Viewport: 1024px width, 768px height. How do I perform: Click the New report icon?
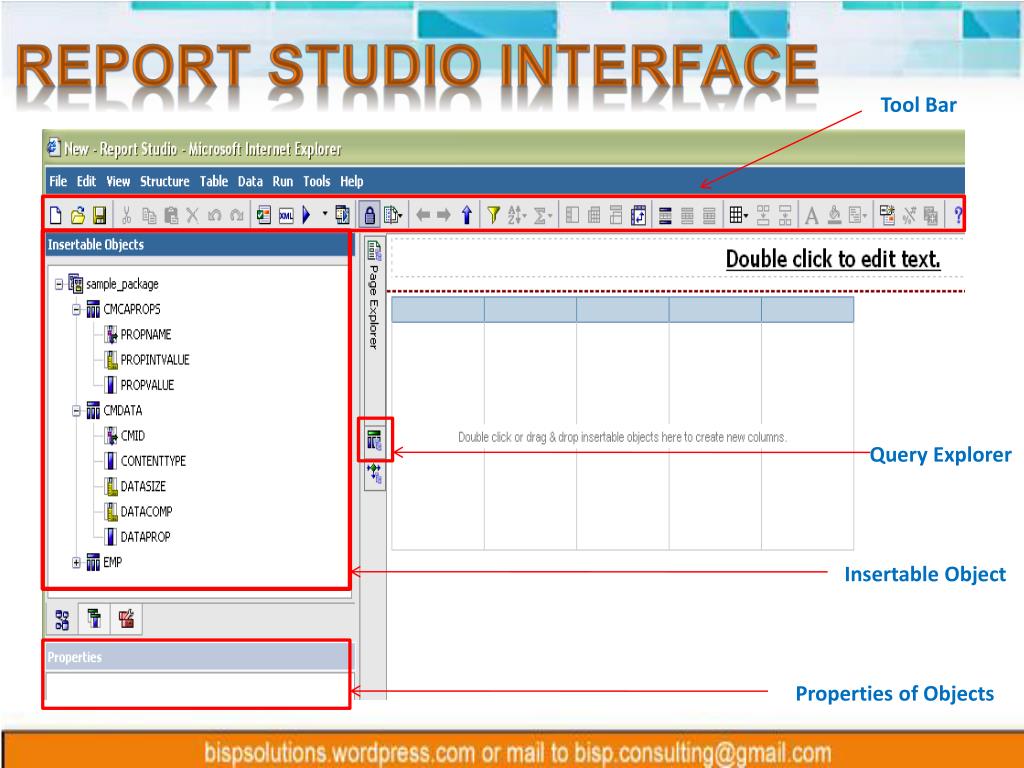point(56,214)
